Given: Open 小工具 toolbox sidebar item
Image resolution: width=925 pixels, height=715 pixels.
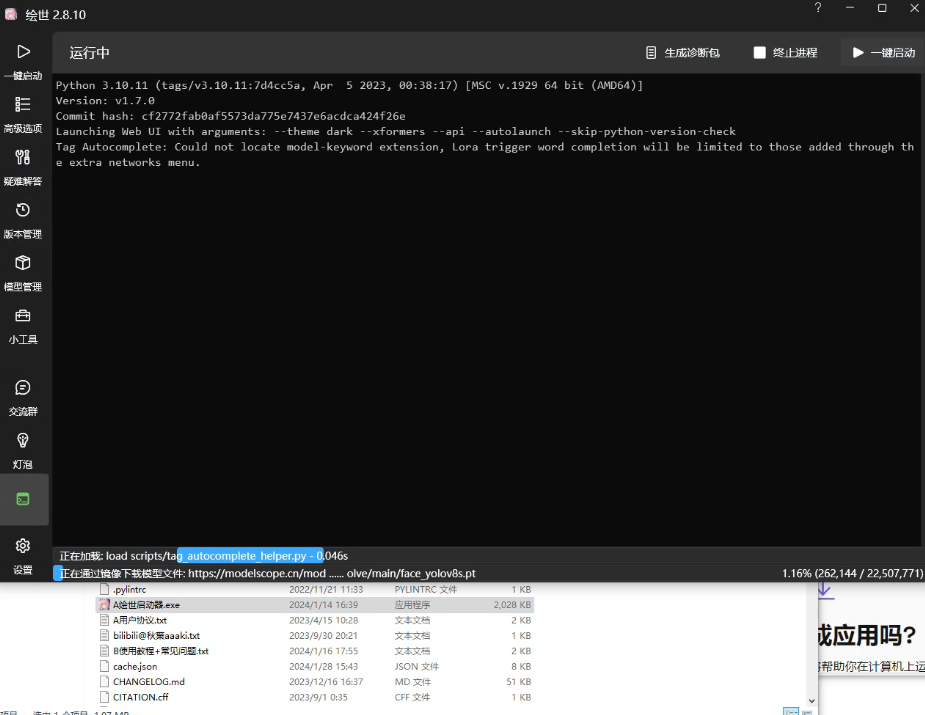Looking at the screenshot, I should click(23, 326).
